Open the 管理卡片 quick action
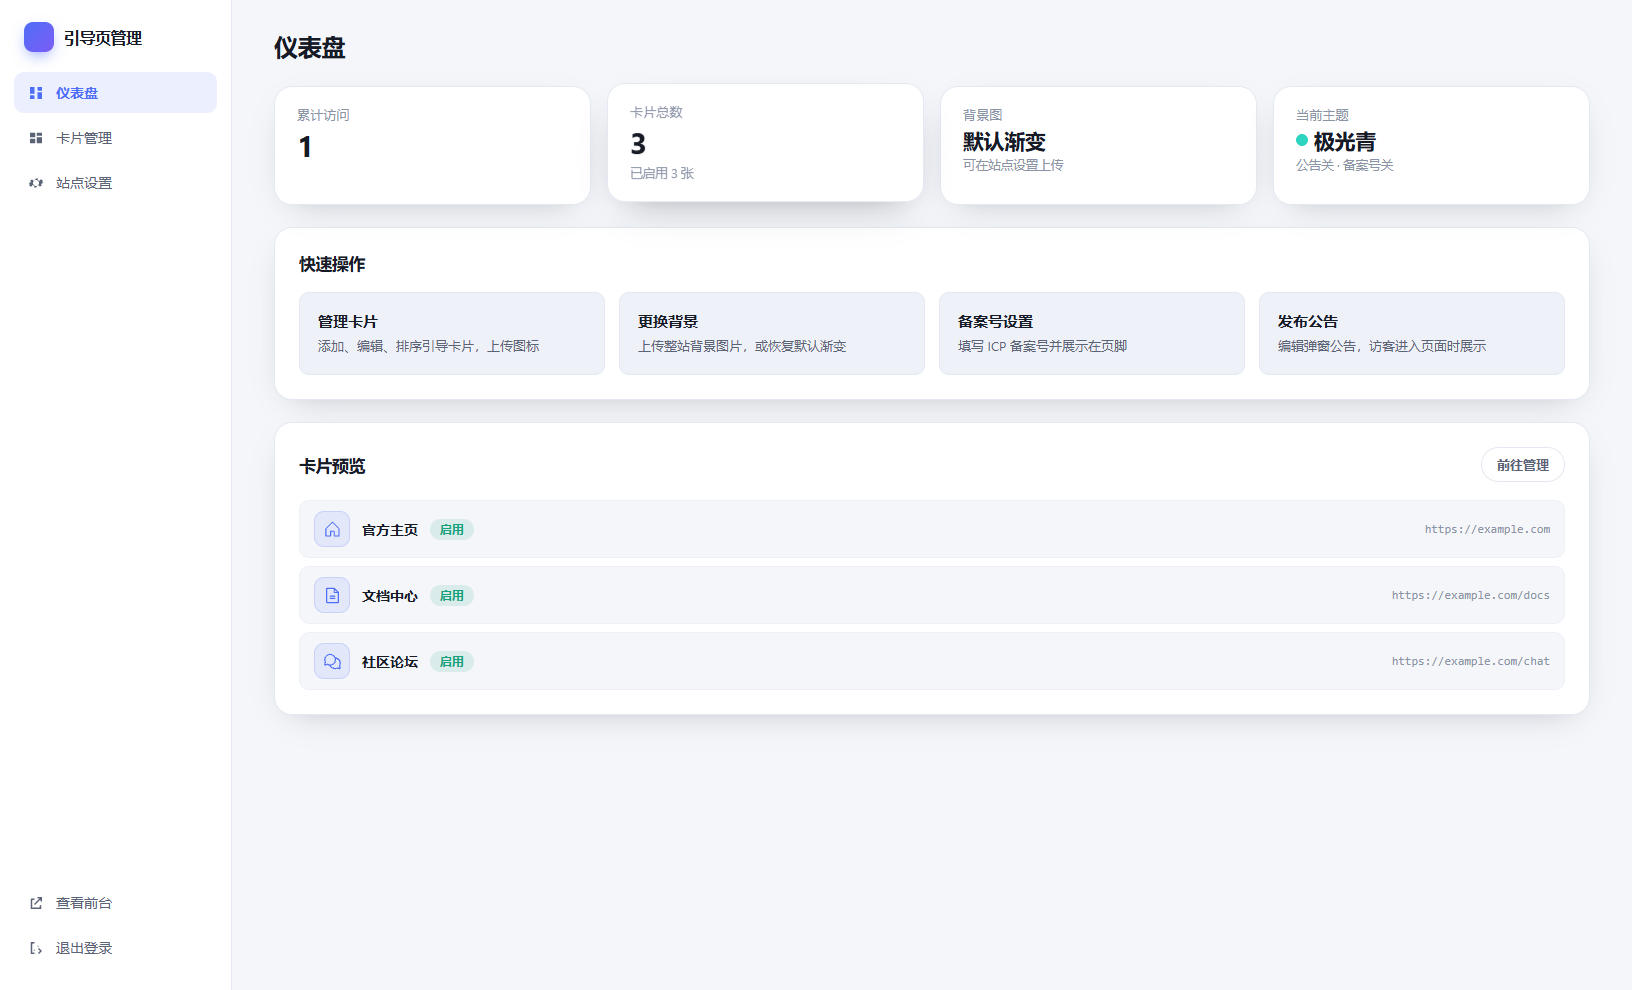Screen dimensions: 1632x990 point(452,333)
